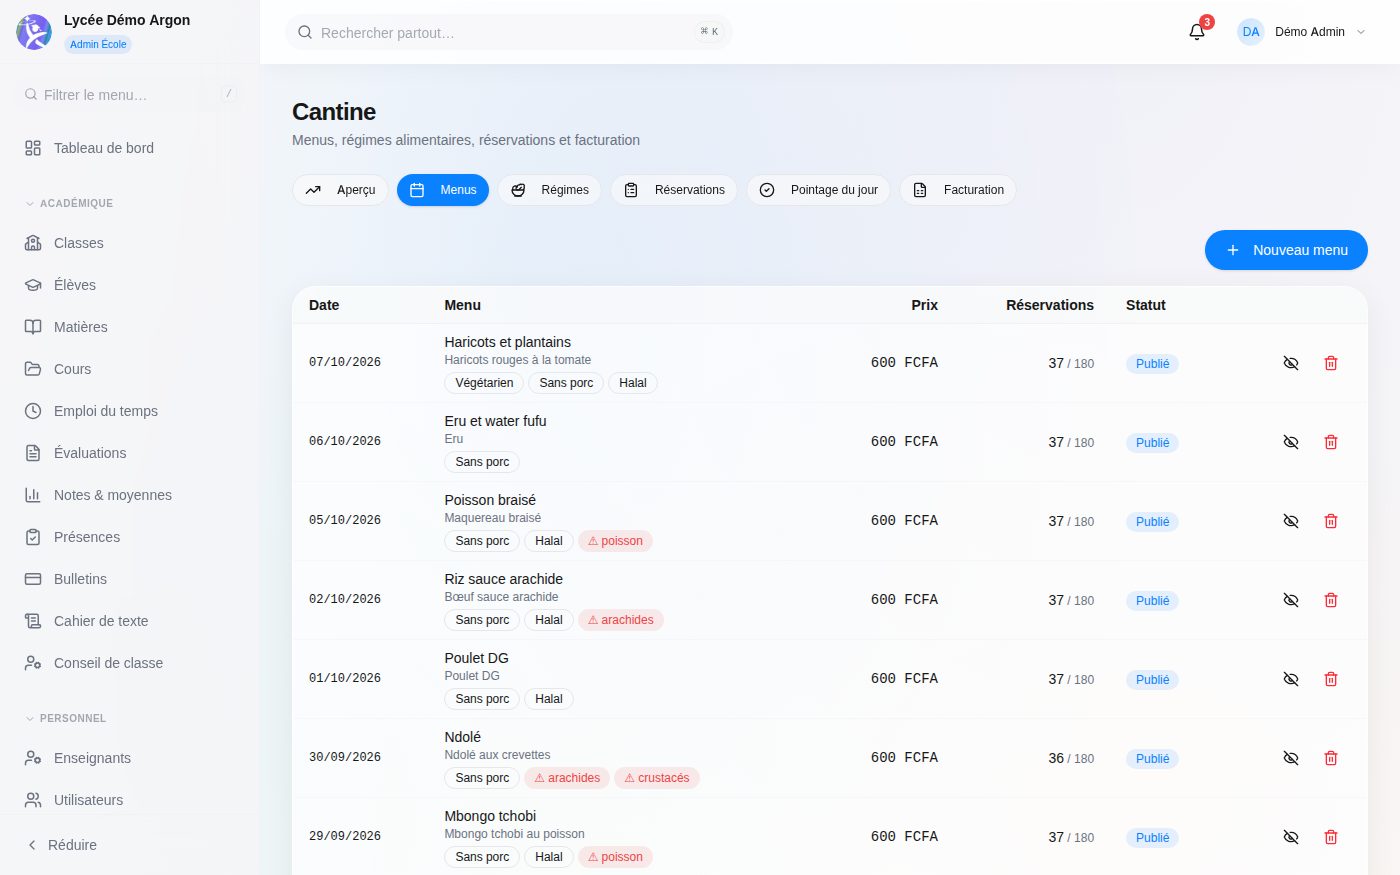Click the Lycée Démo Argon logo

coord(34,32)
